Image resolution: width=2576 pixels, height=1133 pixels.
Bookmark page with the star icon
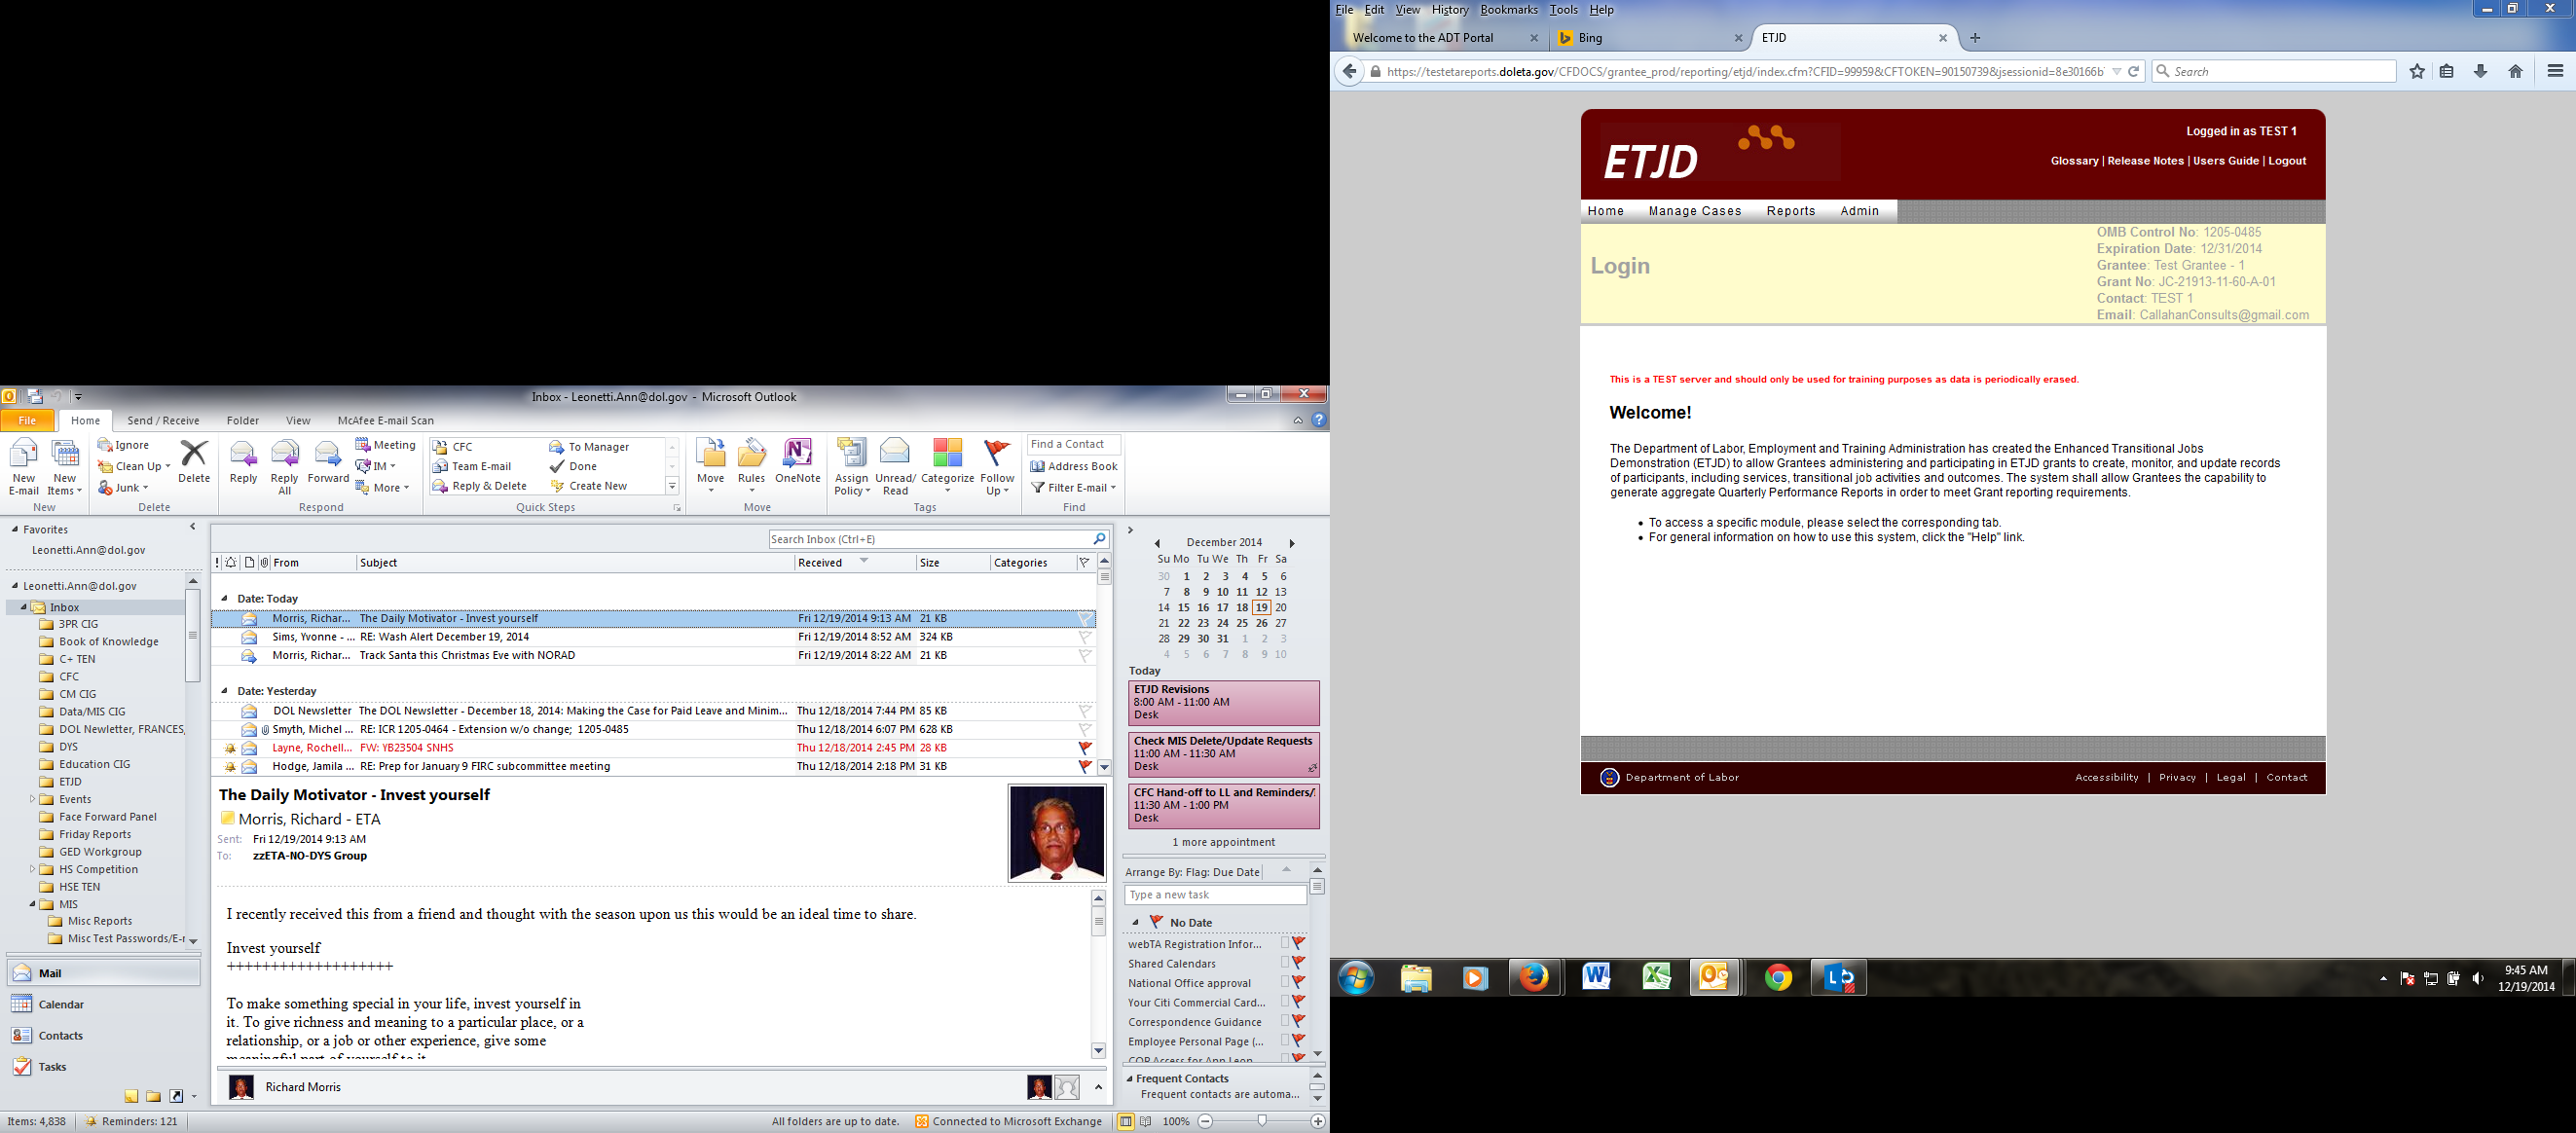click(2417, 71)
